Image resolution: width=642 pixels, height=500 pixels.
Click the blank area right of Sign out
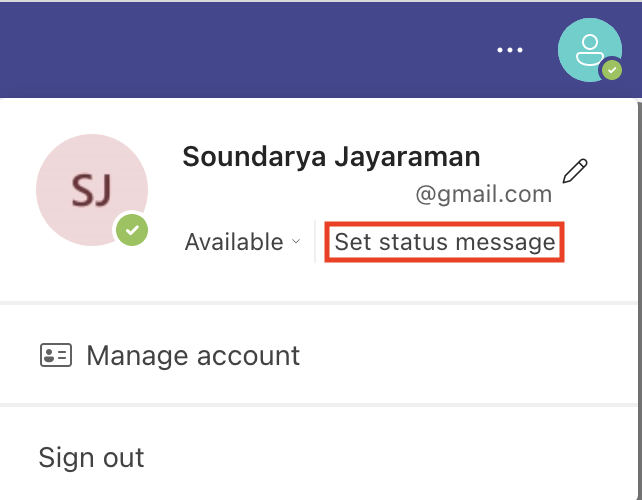click(400, 458)
